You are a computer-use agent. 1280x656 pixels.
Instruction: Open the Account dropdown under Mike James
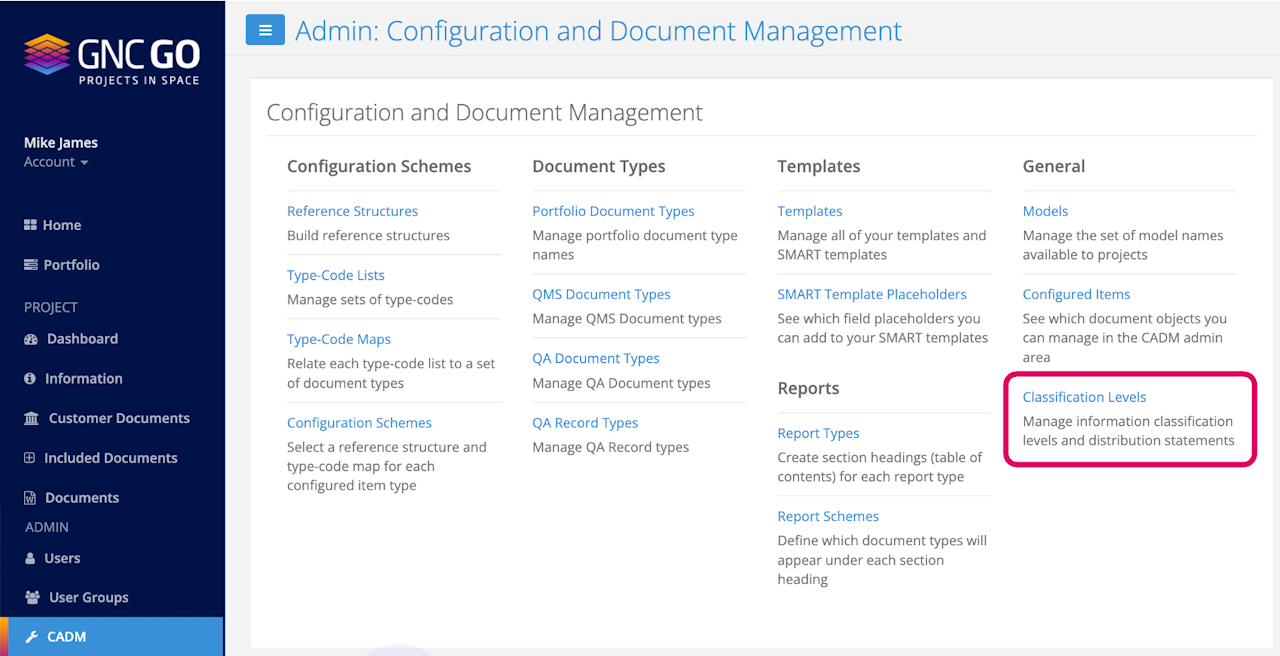(56, 162)
